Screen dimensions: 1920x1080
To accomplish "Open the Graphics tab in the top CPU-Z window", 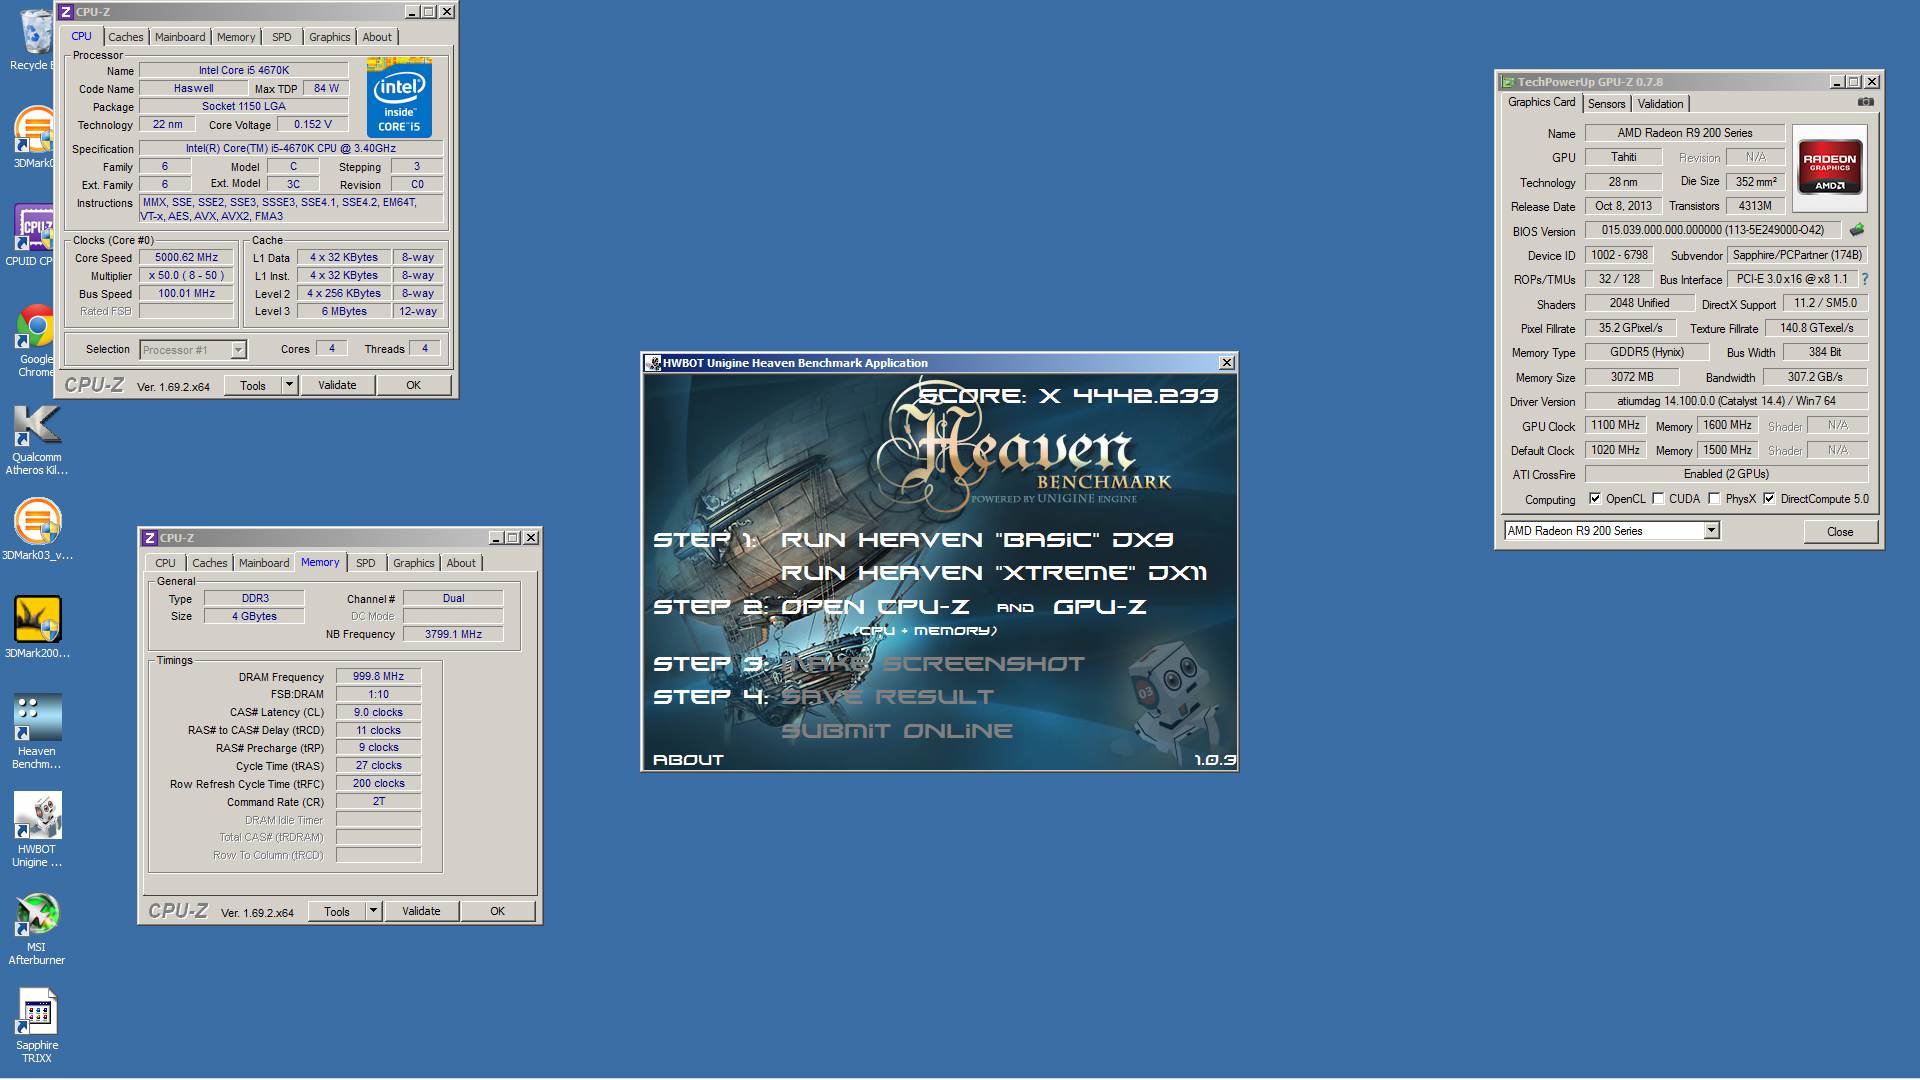I will point(329,37).
